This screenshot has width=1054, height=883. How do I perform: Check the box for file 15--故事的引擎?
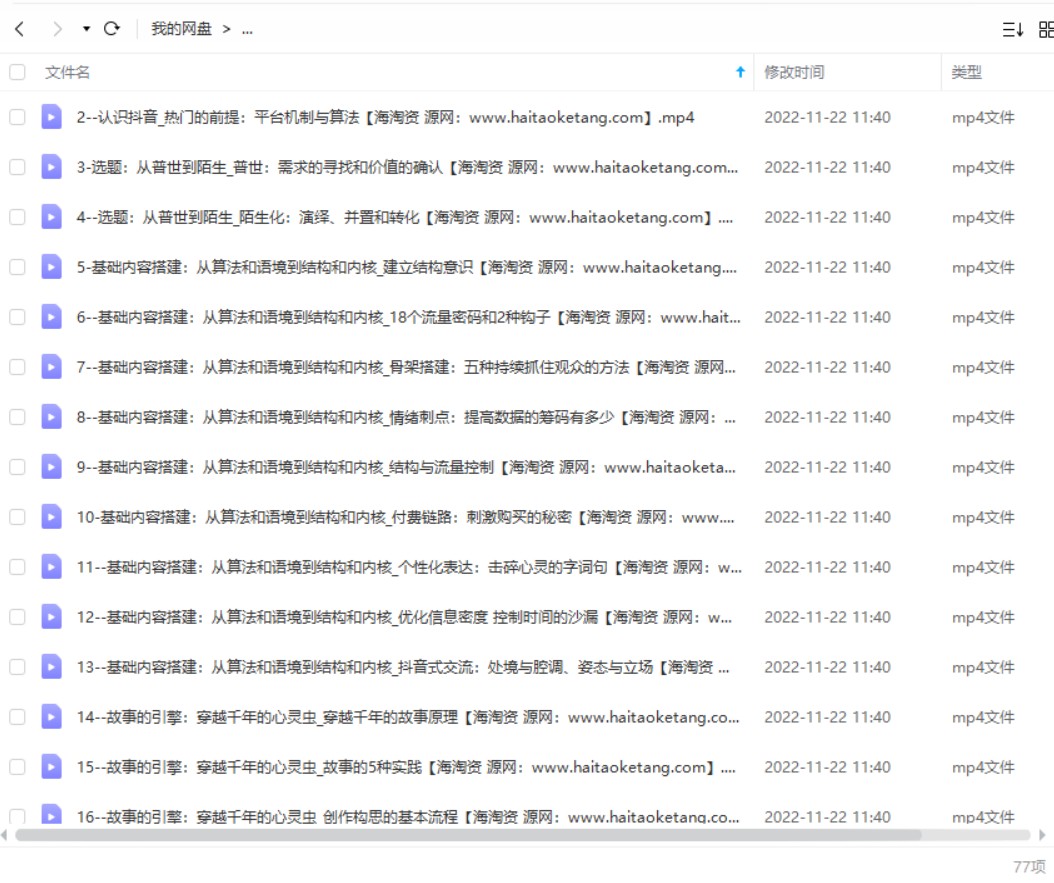17,767
